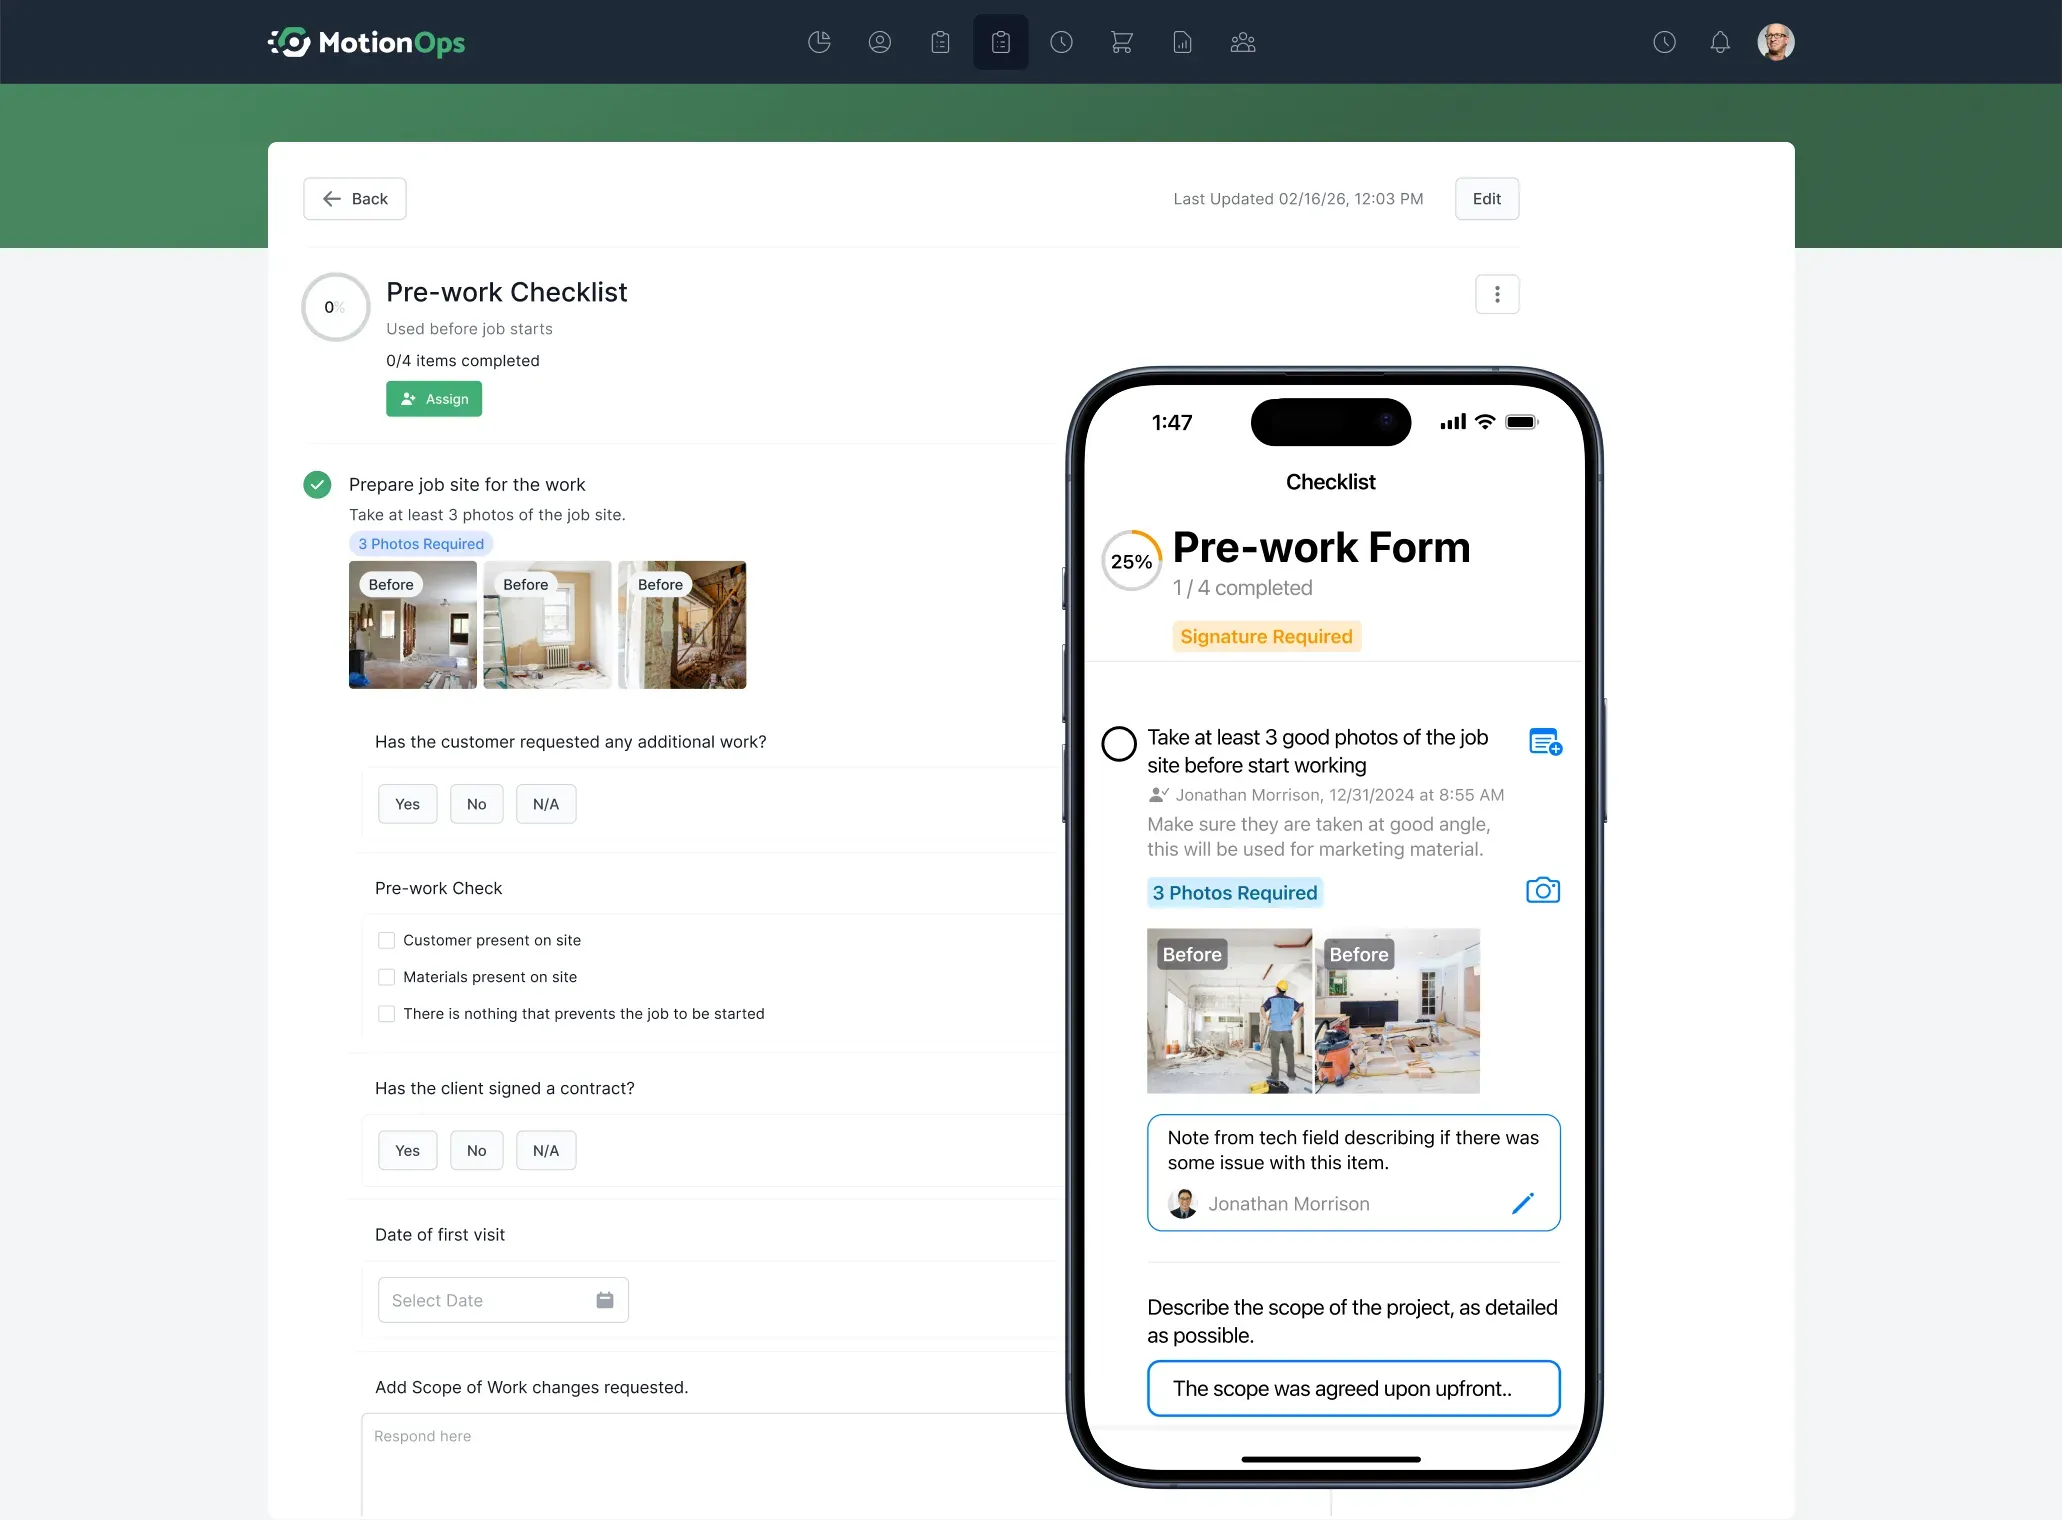Viewport: 2062px width, 1520px height.
Task: Click the calendar icon in date field
Action: click(x=605, y=1300)
